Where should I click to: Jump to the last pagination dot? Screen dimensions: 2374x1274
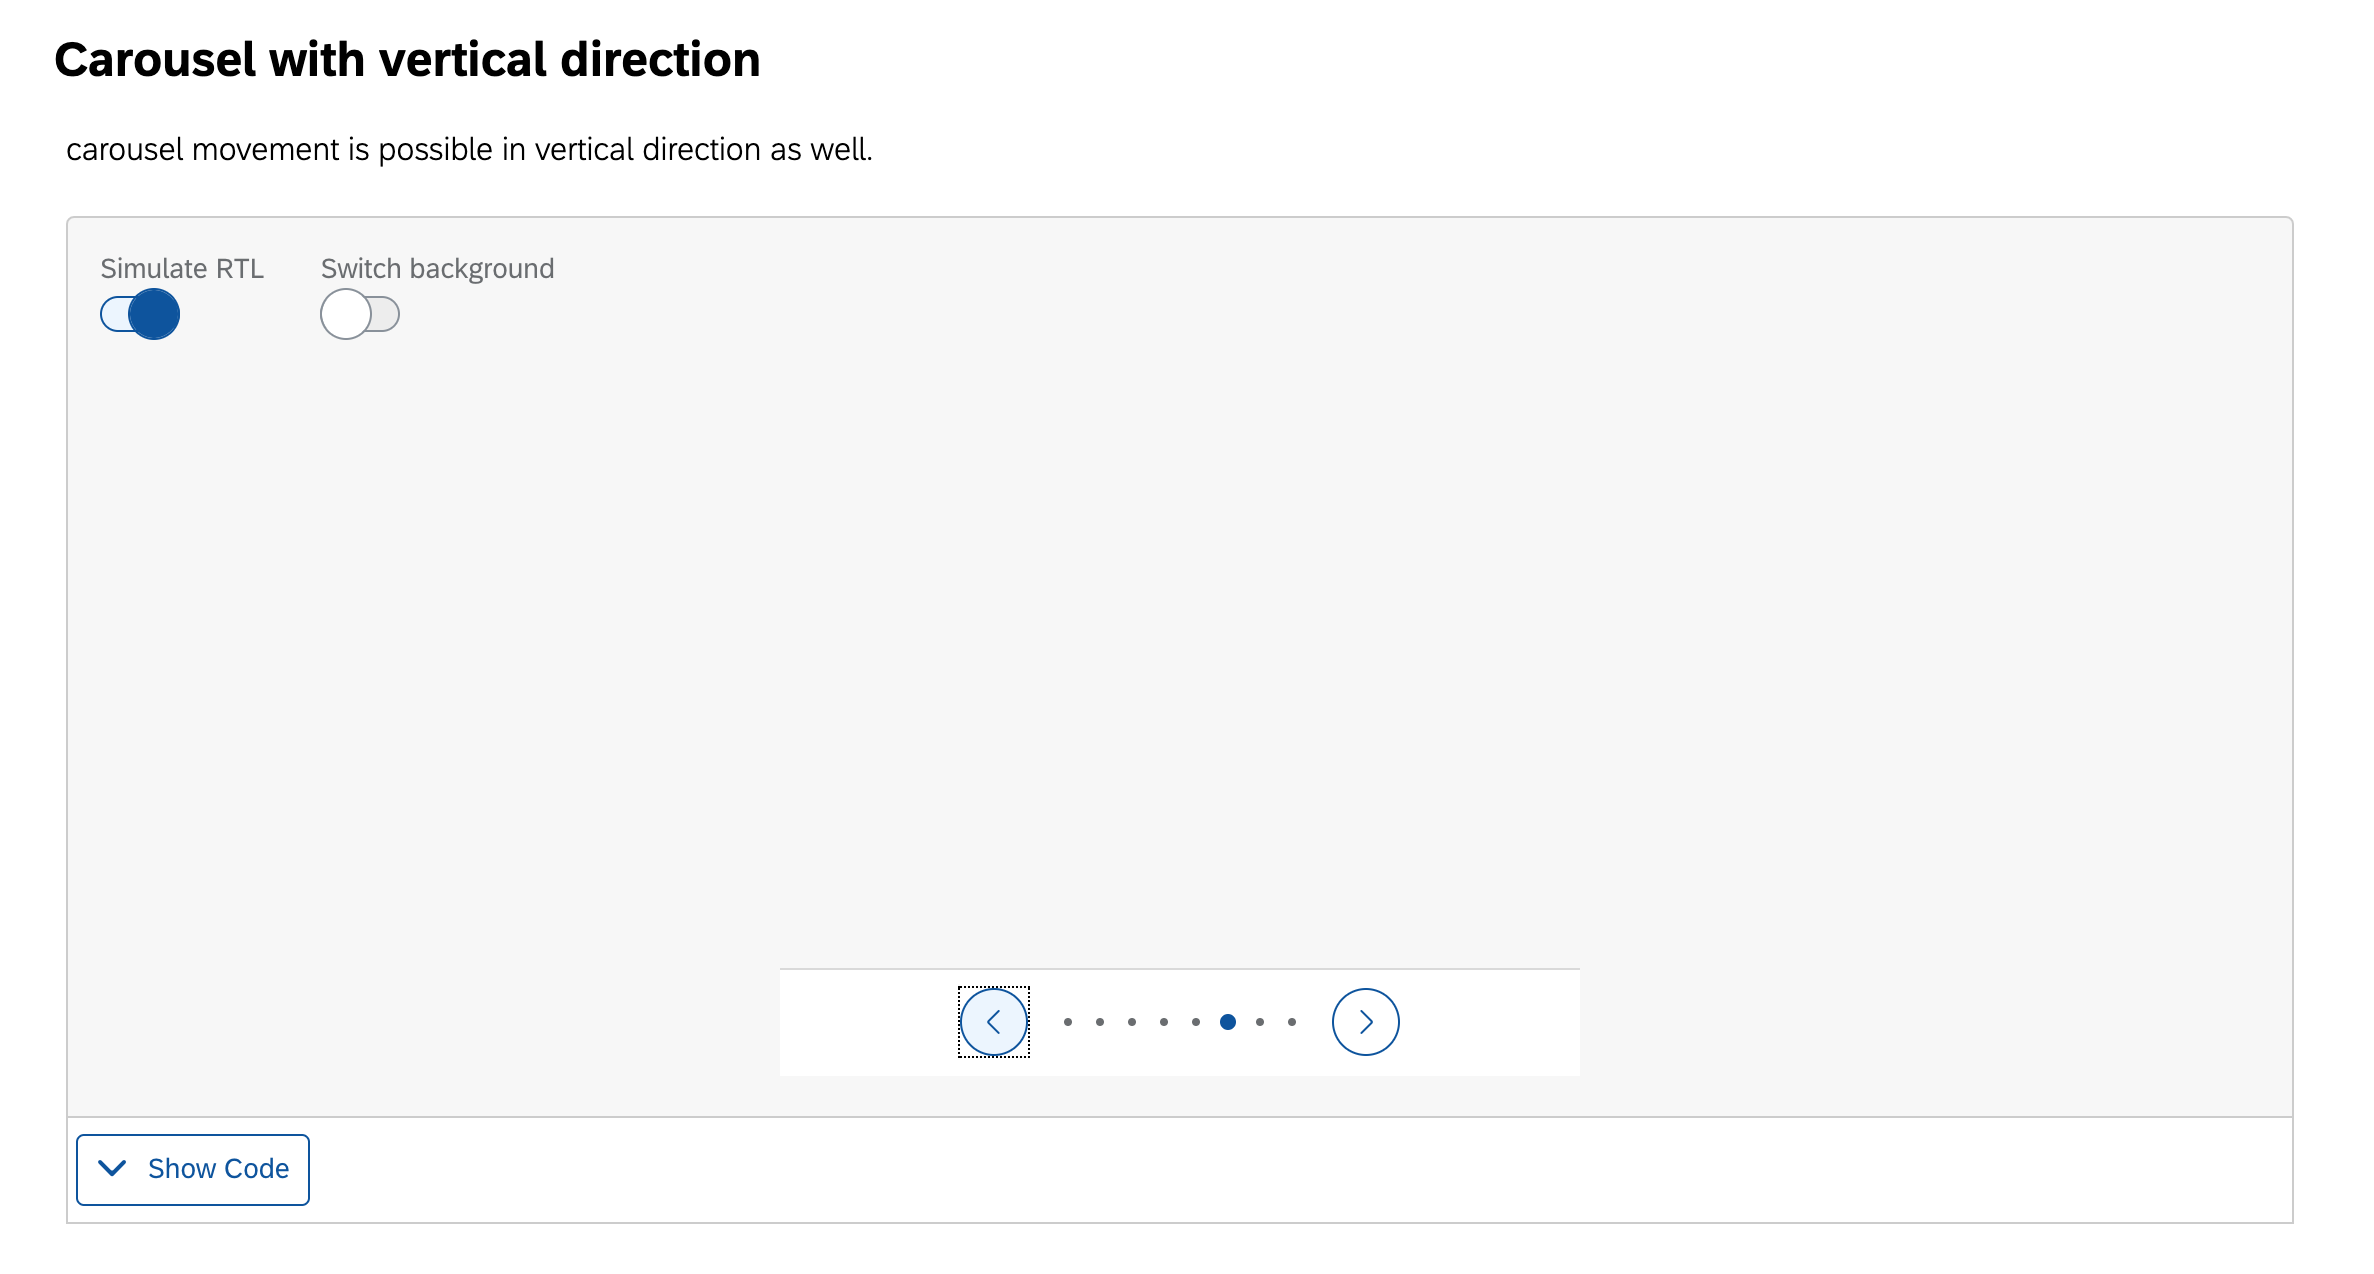(x=1292, y=1022)
